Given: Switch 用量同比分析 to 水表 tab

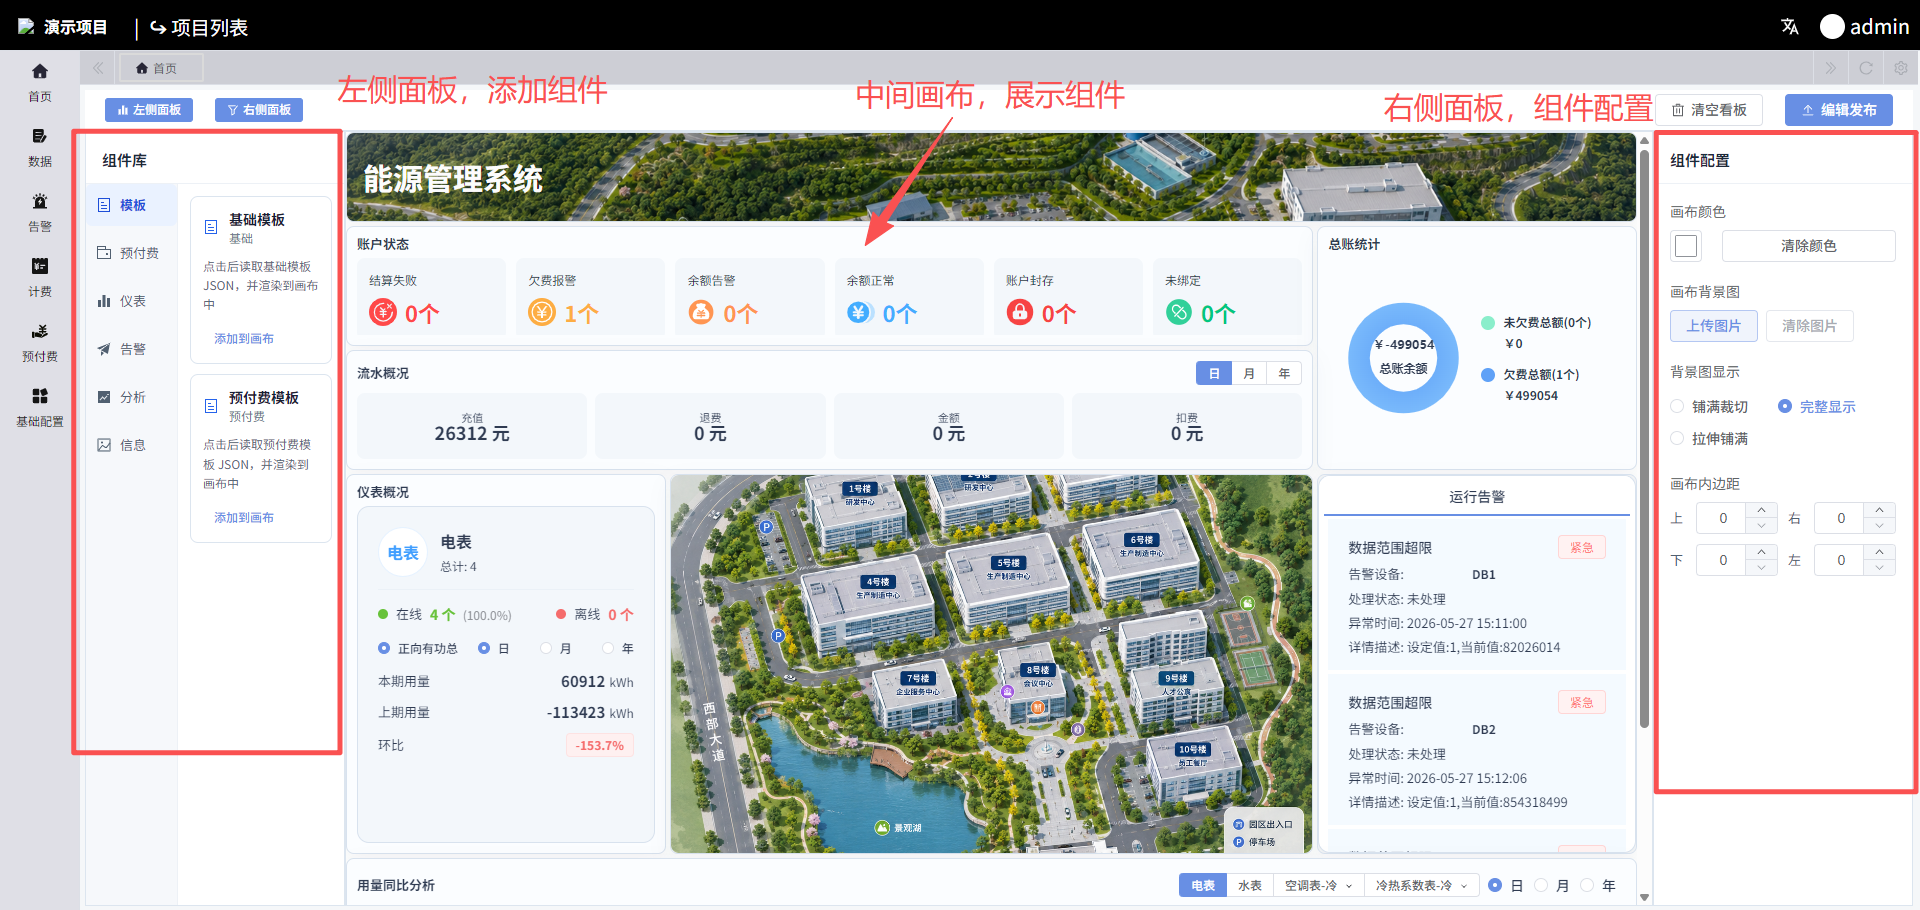Looking at the screenshot, I should pos(1250,885).
